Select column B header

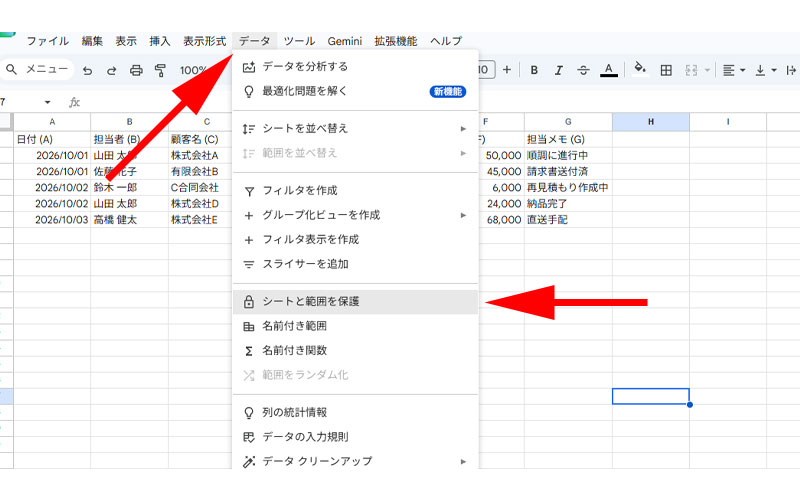coord(130,122)
